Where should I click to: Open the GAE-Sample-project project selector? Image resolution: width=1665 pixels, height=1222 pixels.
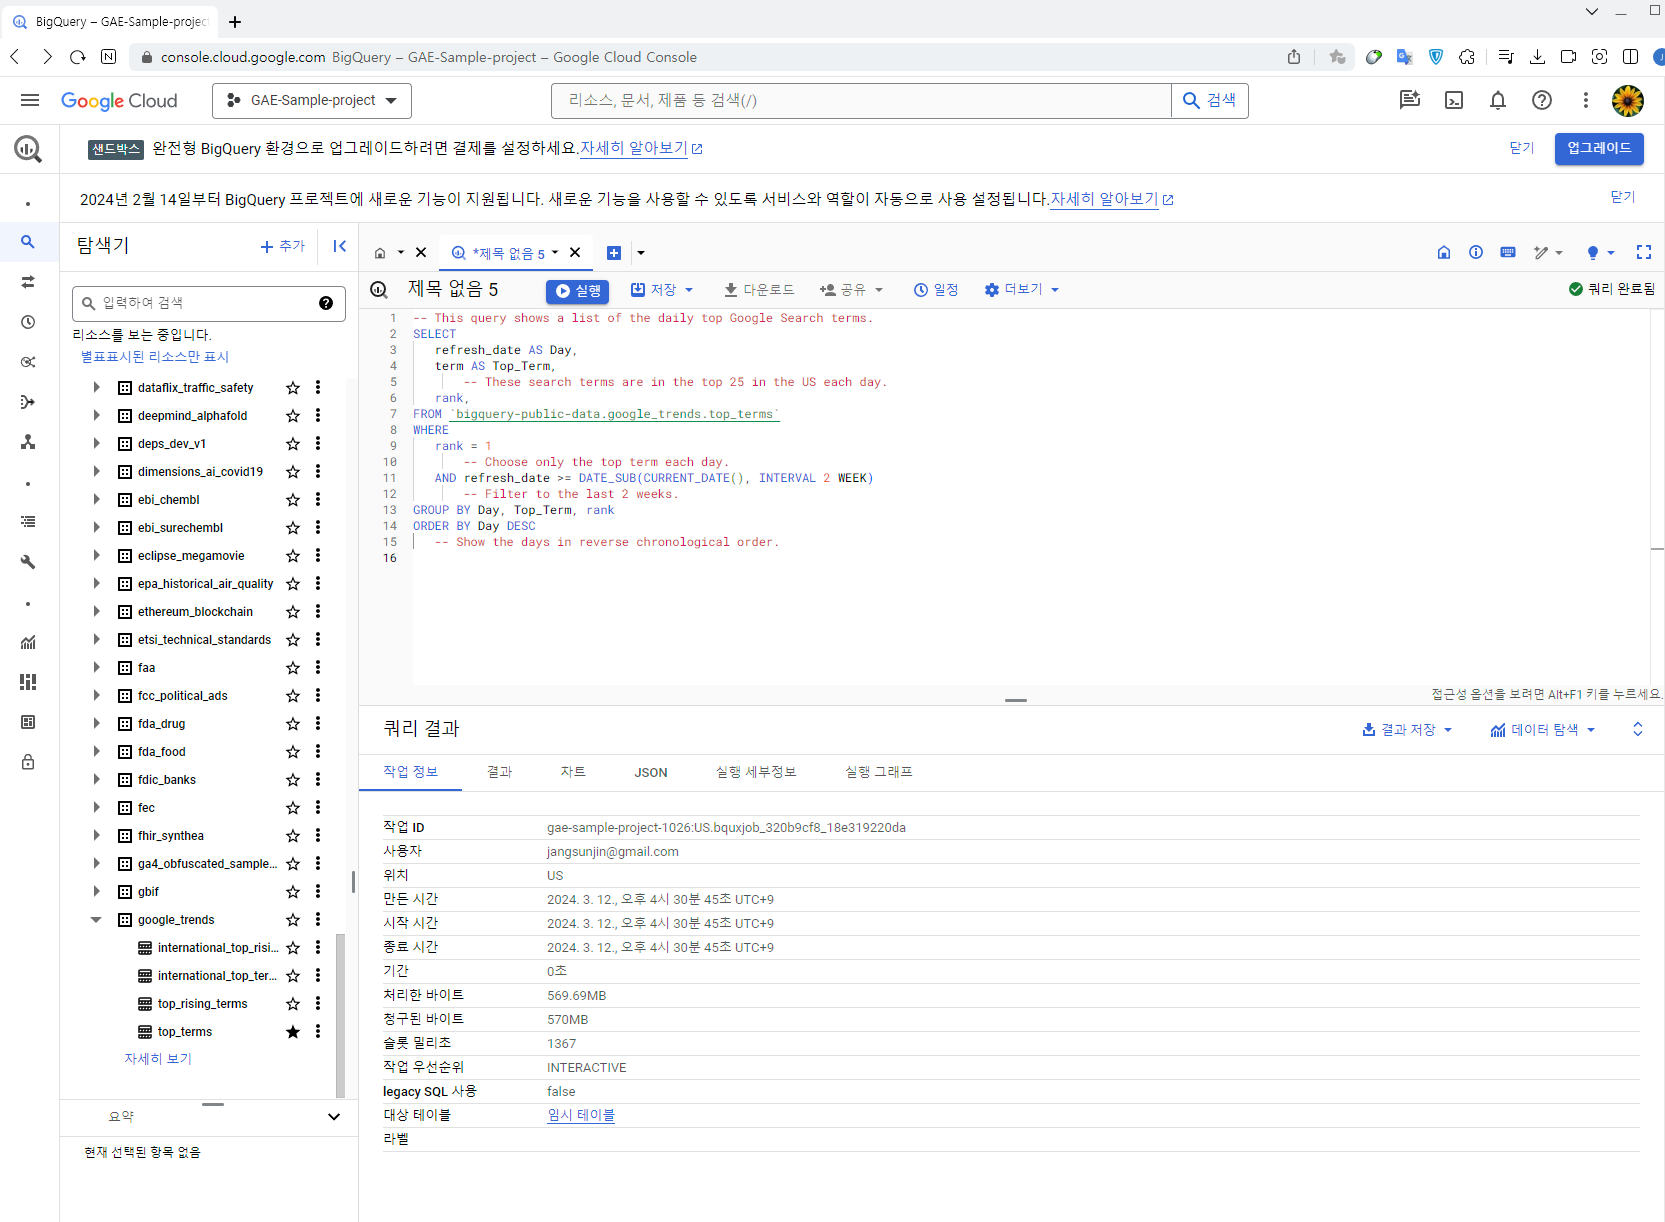click(x=312, y=101)
